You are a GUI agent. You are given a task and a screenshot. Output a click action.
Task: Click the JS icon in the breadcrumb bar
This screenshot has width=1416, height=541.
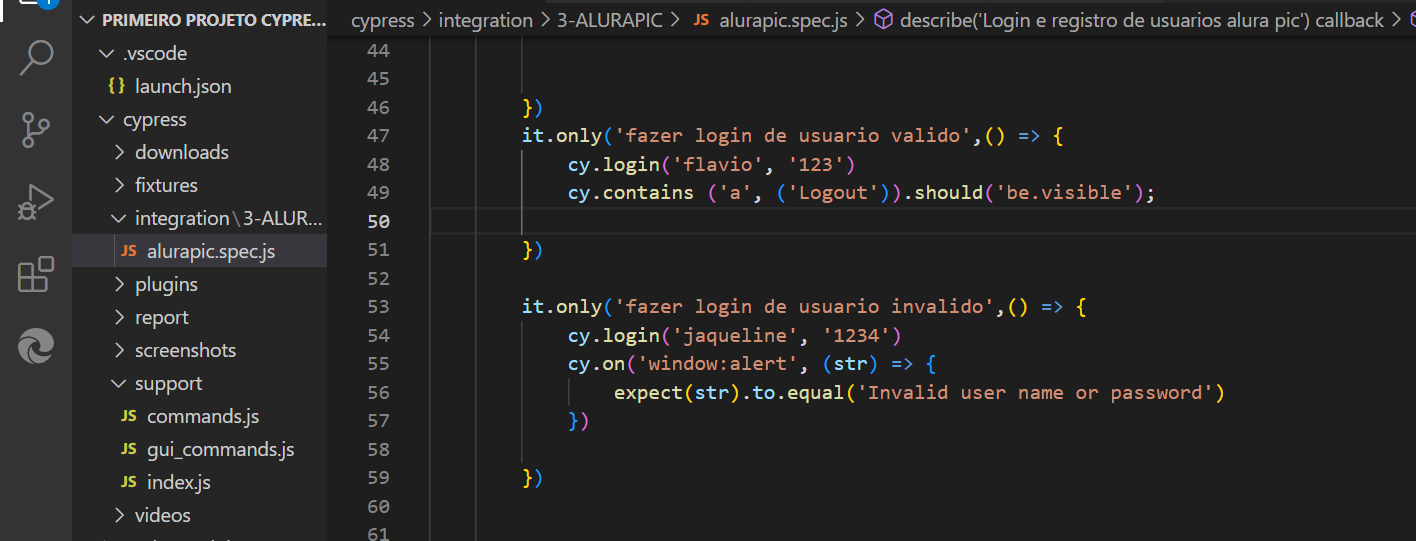click(701, 20)
